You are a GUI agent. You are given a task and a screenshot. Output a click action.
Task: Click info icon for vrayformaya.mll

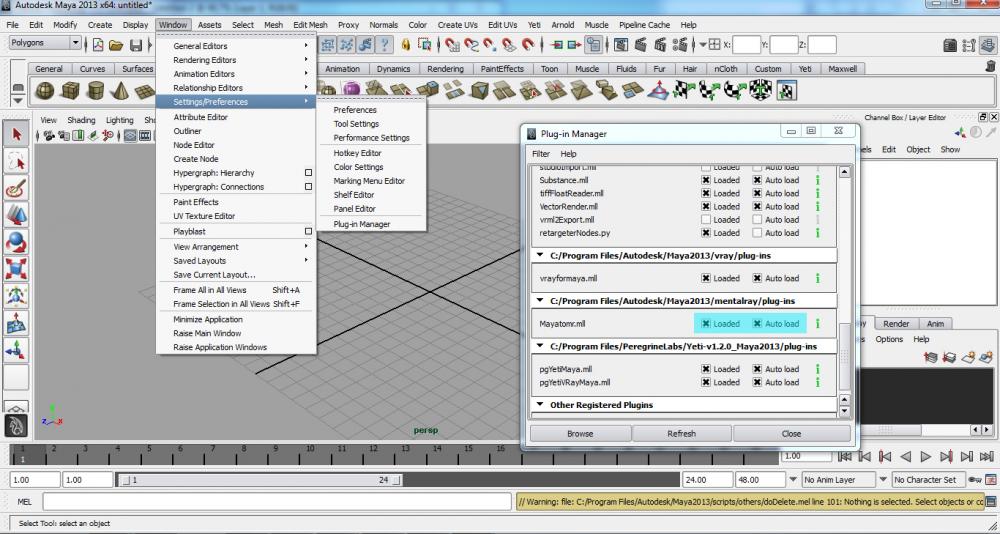coord(818,278)
